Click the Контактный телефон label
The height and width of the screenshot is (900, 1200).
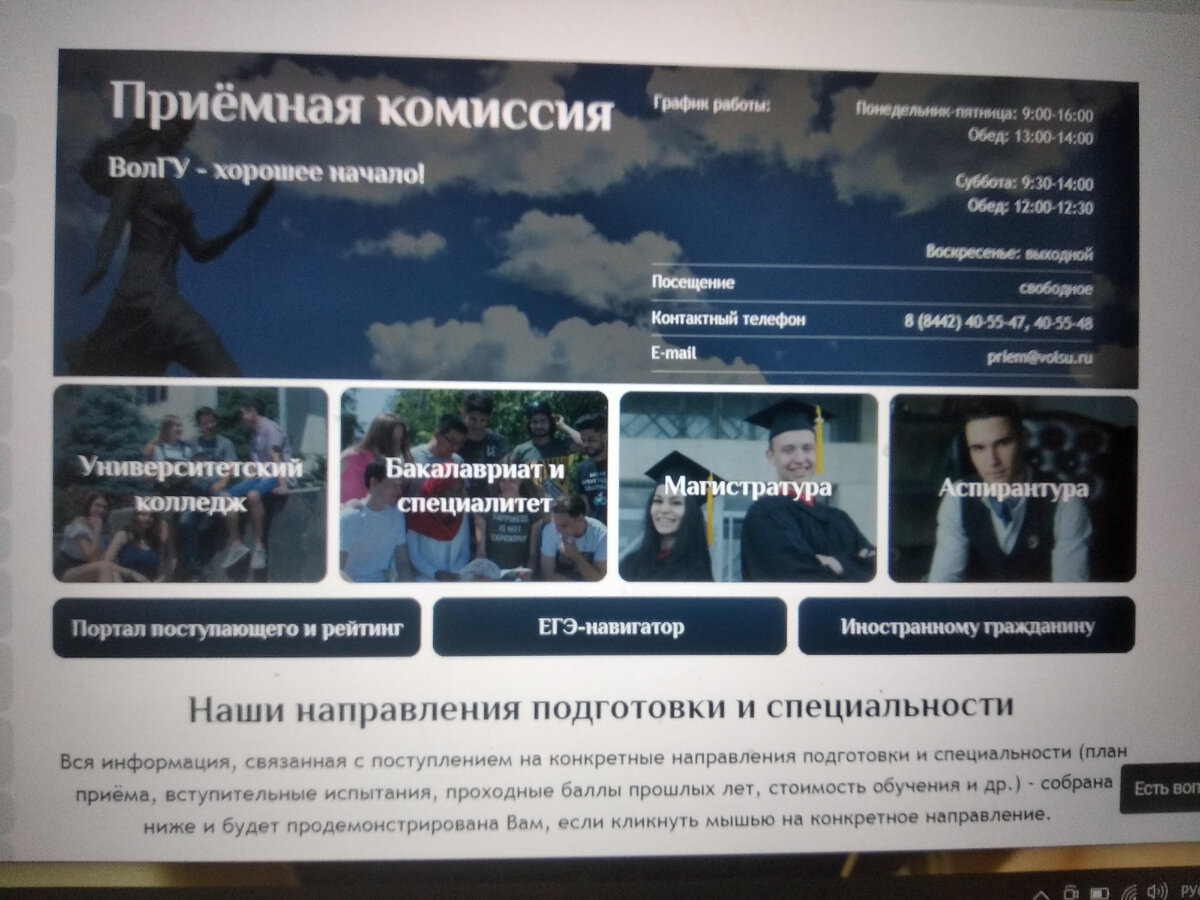click(x=728, y=319)
